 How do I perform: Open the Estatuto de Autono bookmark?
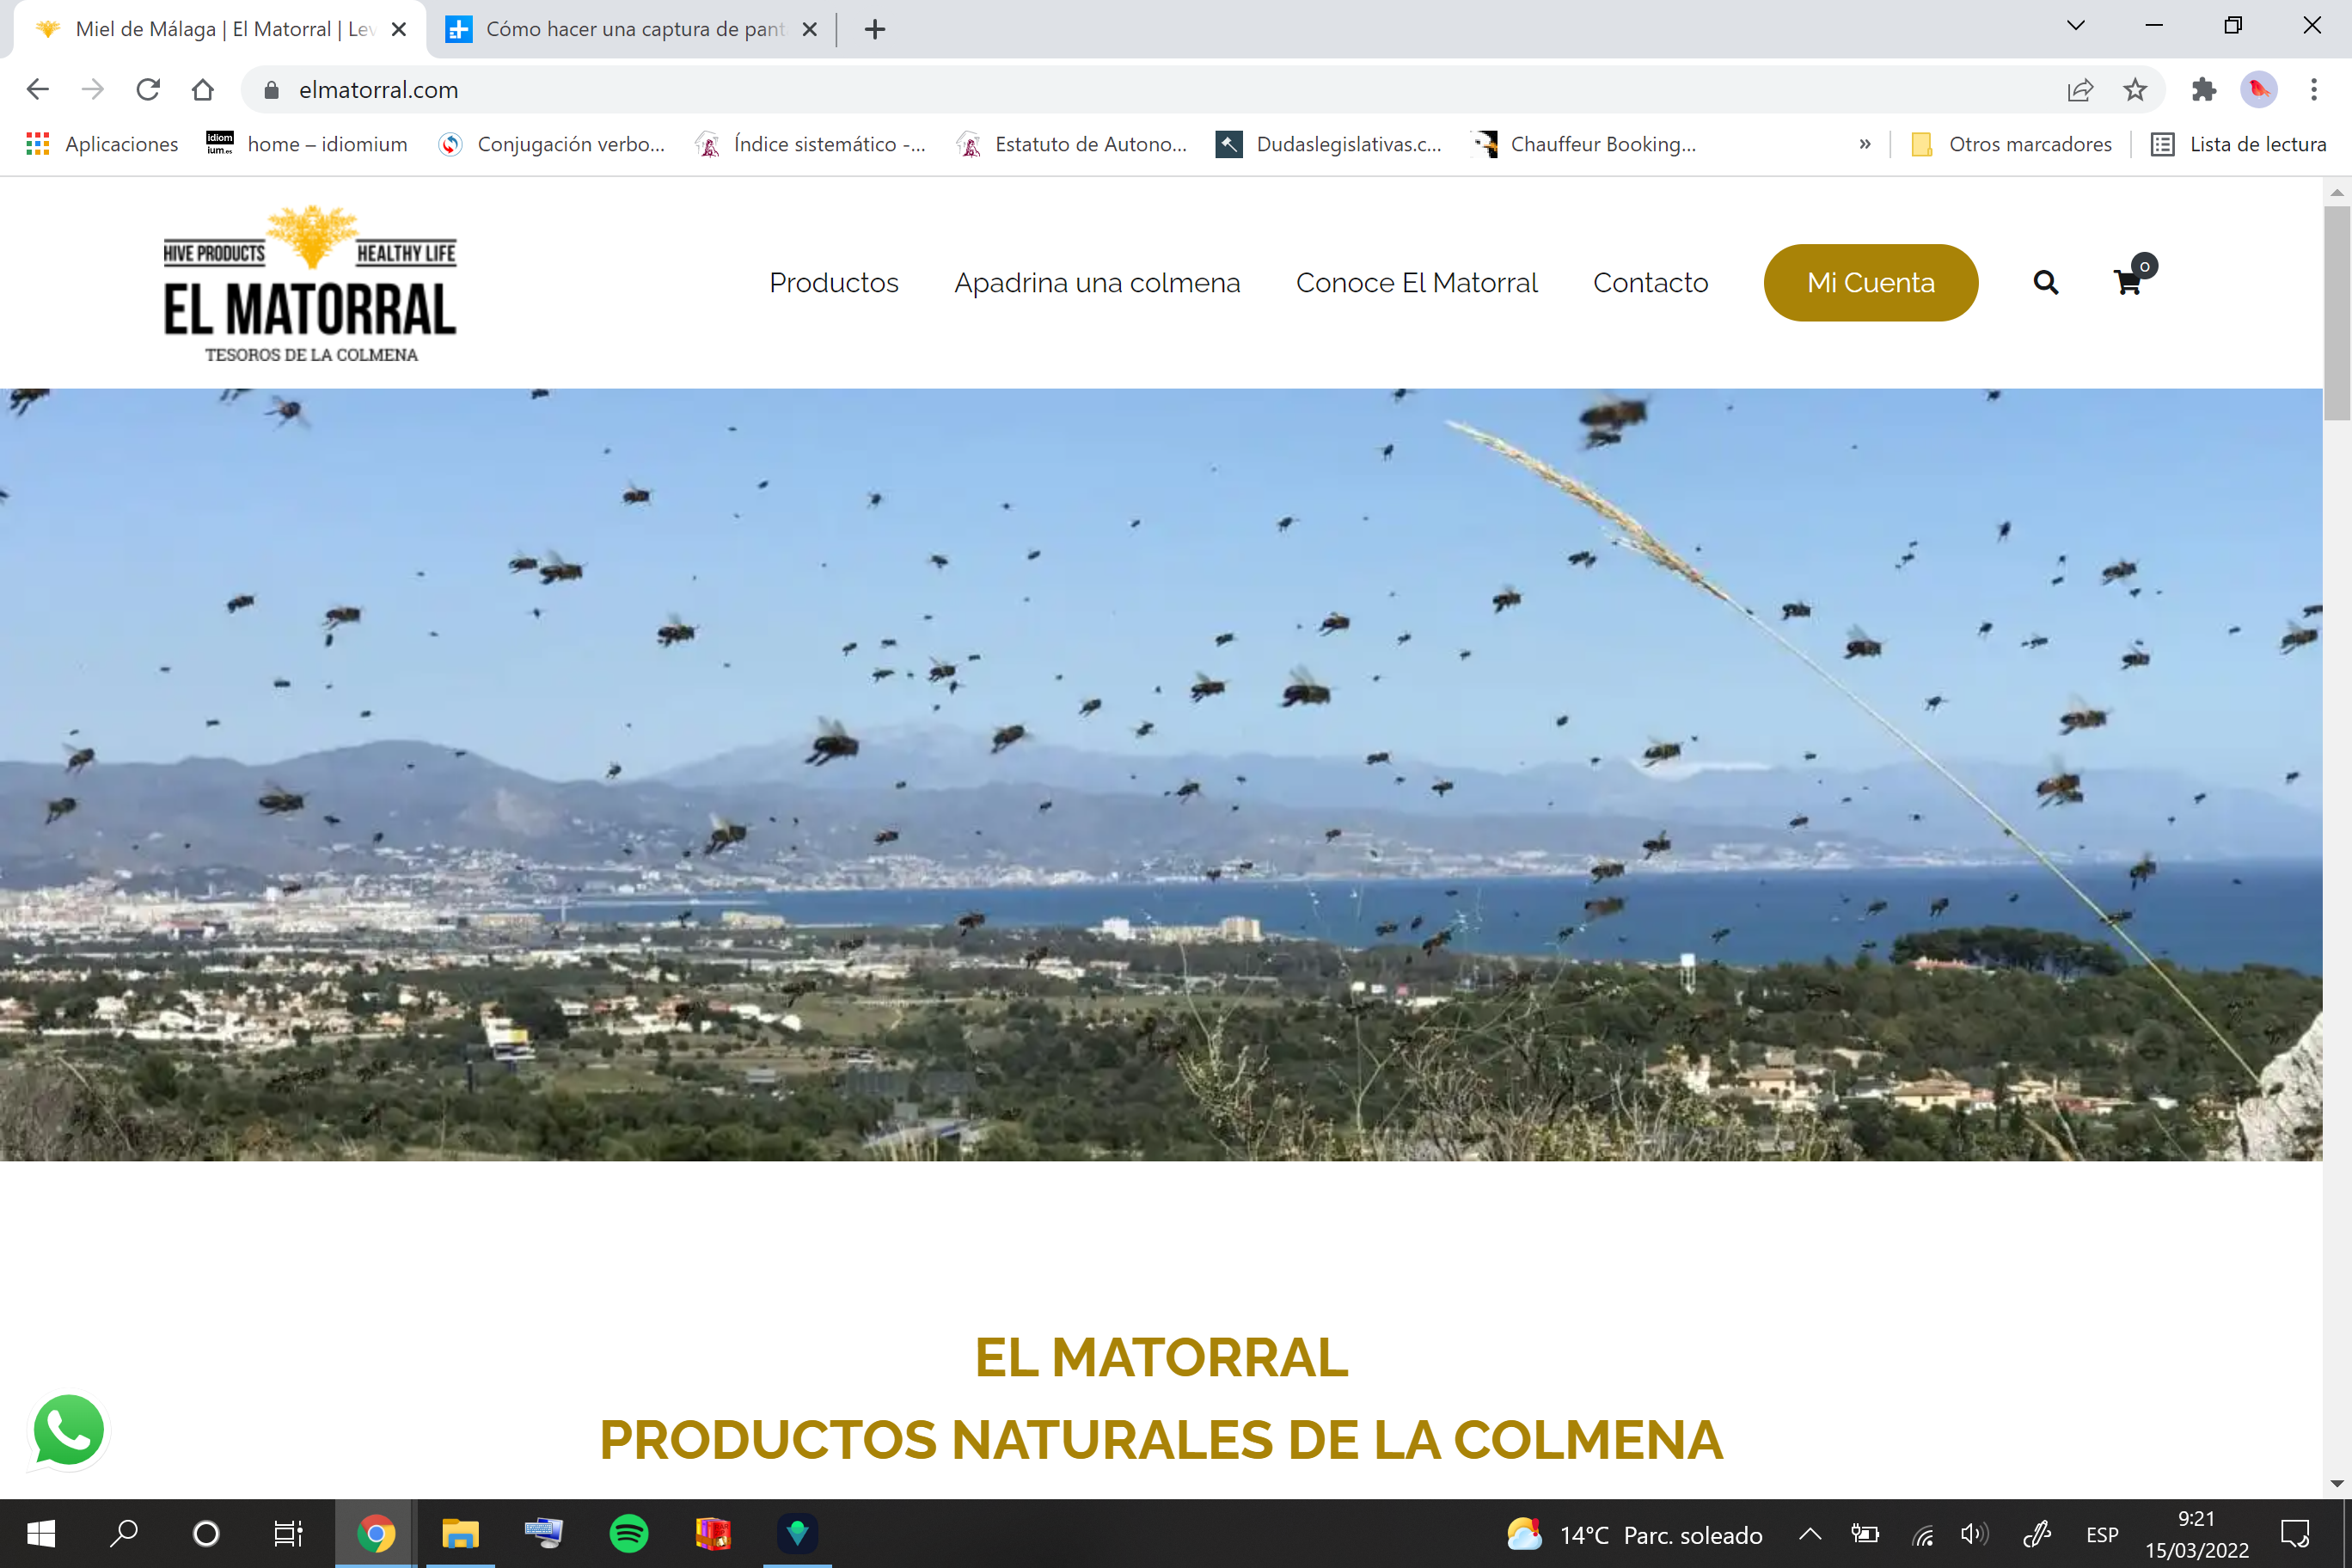pyautogui.click(x=1071, y=144)
